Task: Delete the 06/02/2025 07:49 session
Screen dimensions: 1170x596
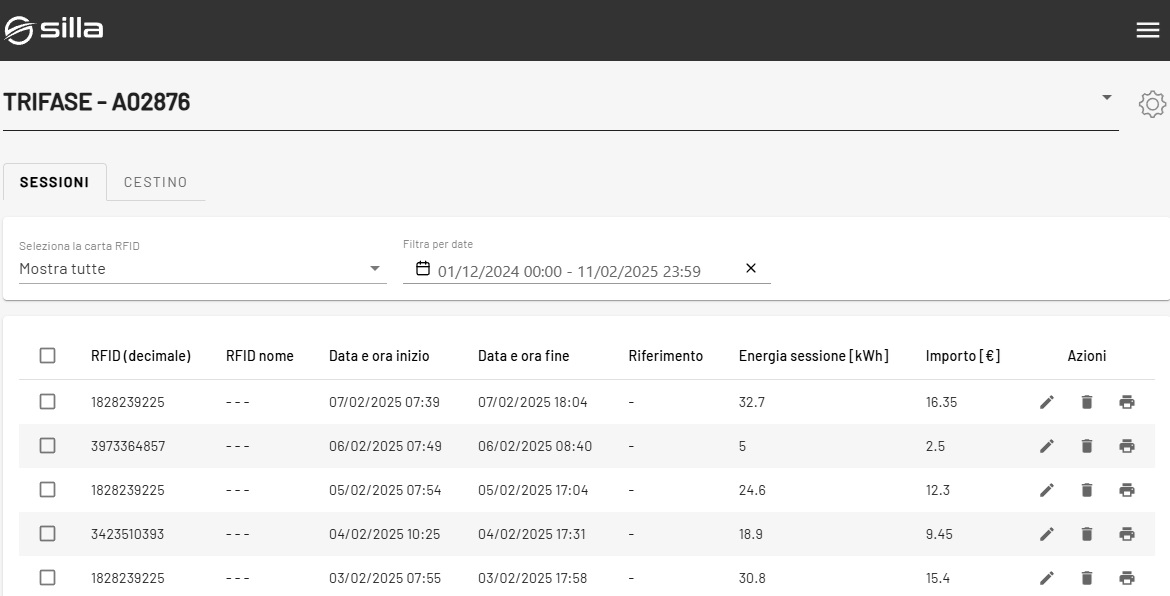Action: pyautogui.click(x=1086, y=446)
